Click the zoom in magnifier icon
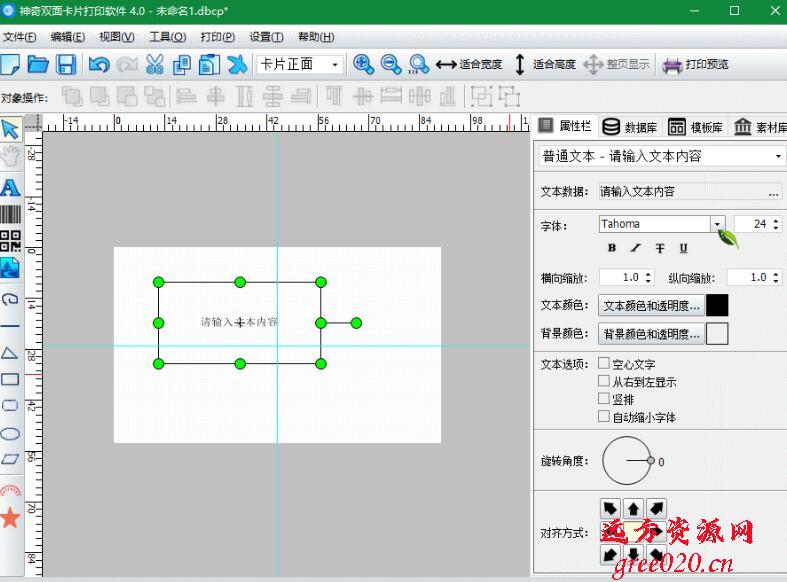Viewport: 787px width, 582px height. tap(363, 65)
